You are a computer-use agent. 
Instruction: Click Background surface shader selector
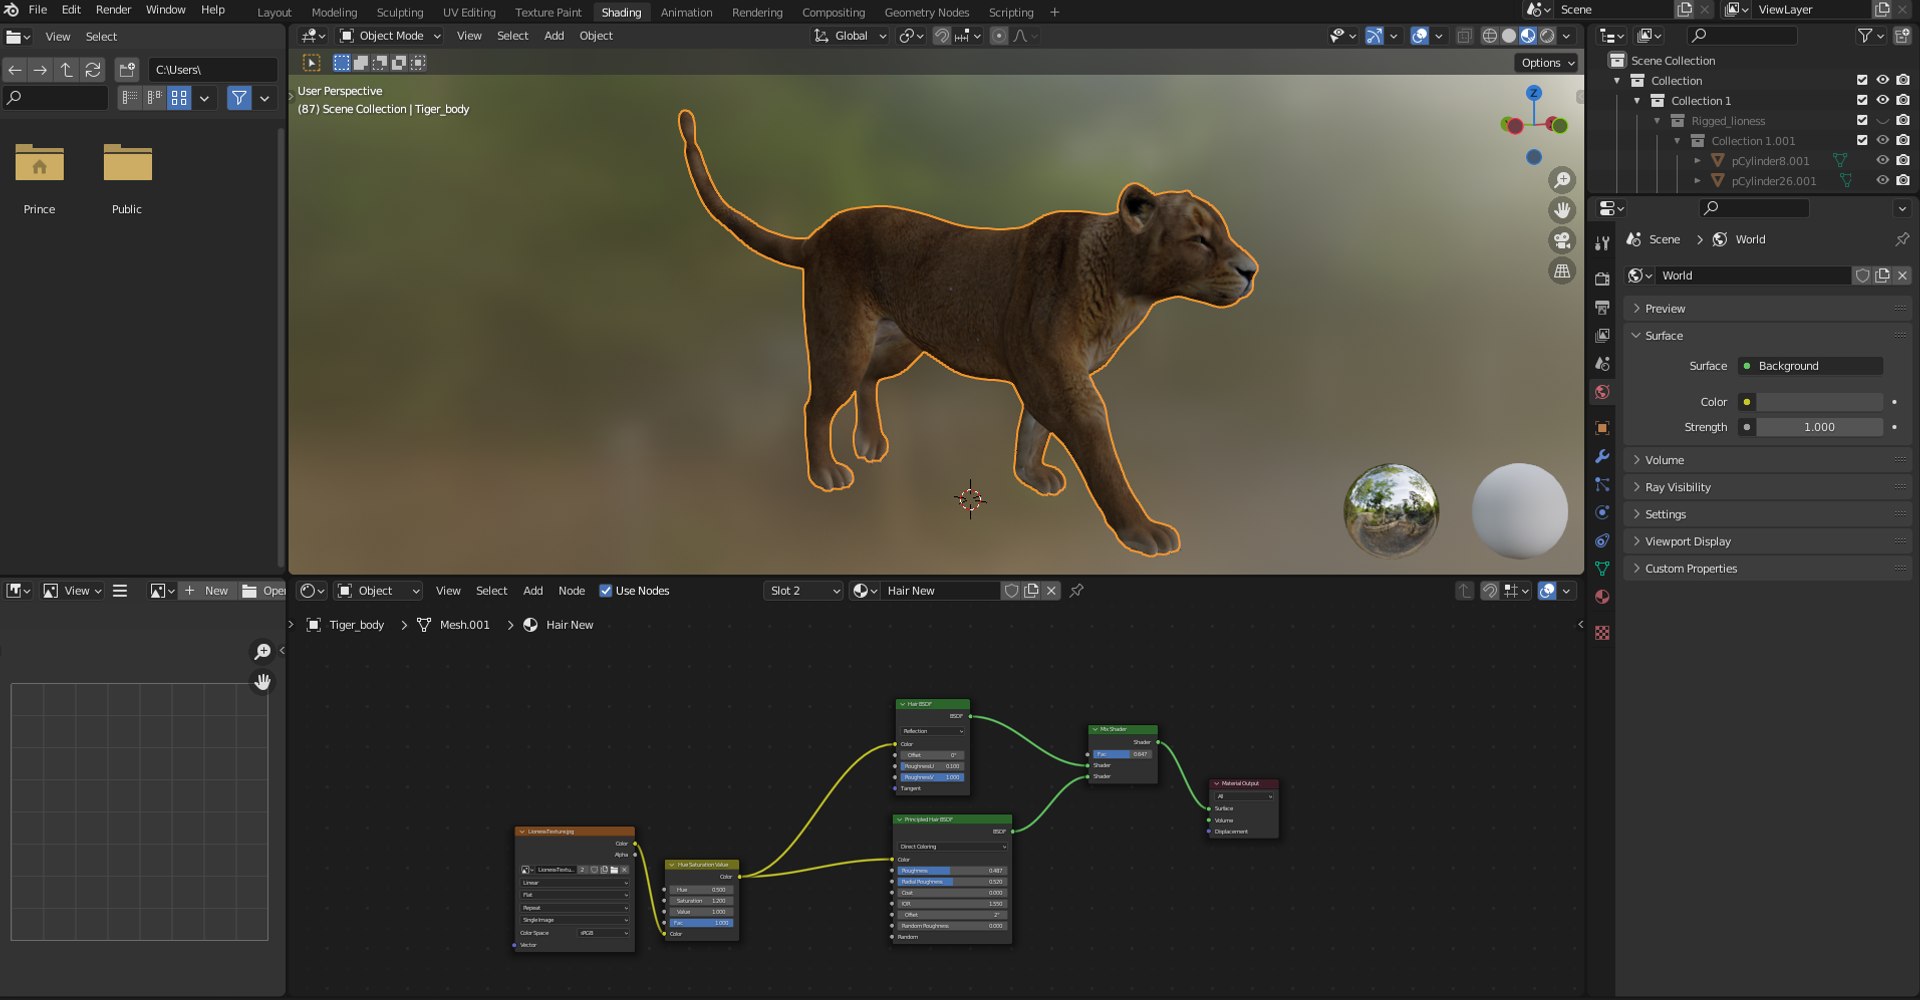(x=1810, y=366)
